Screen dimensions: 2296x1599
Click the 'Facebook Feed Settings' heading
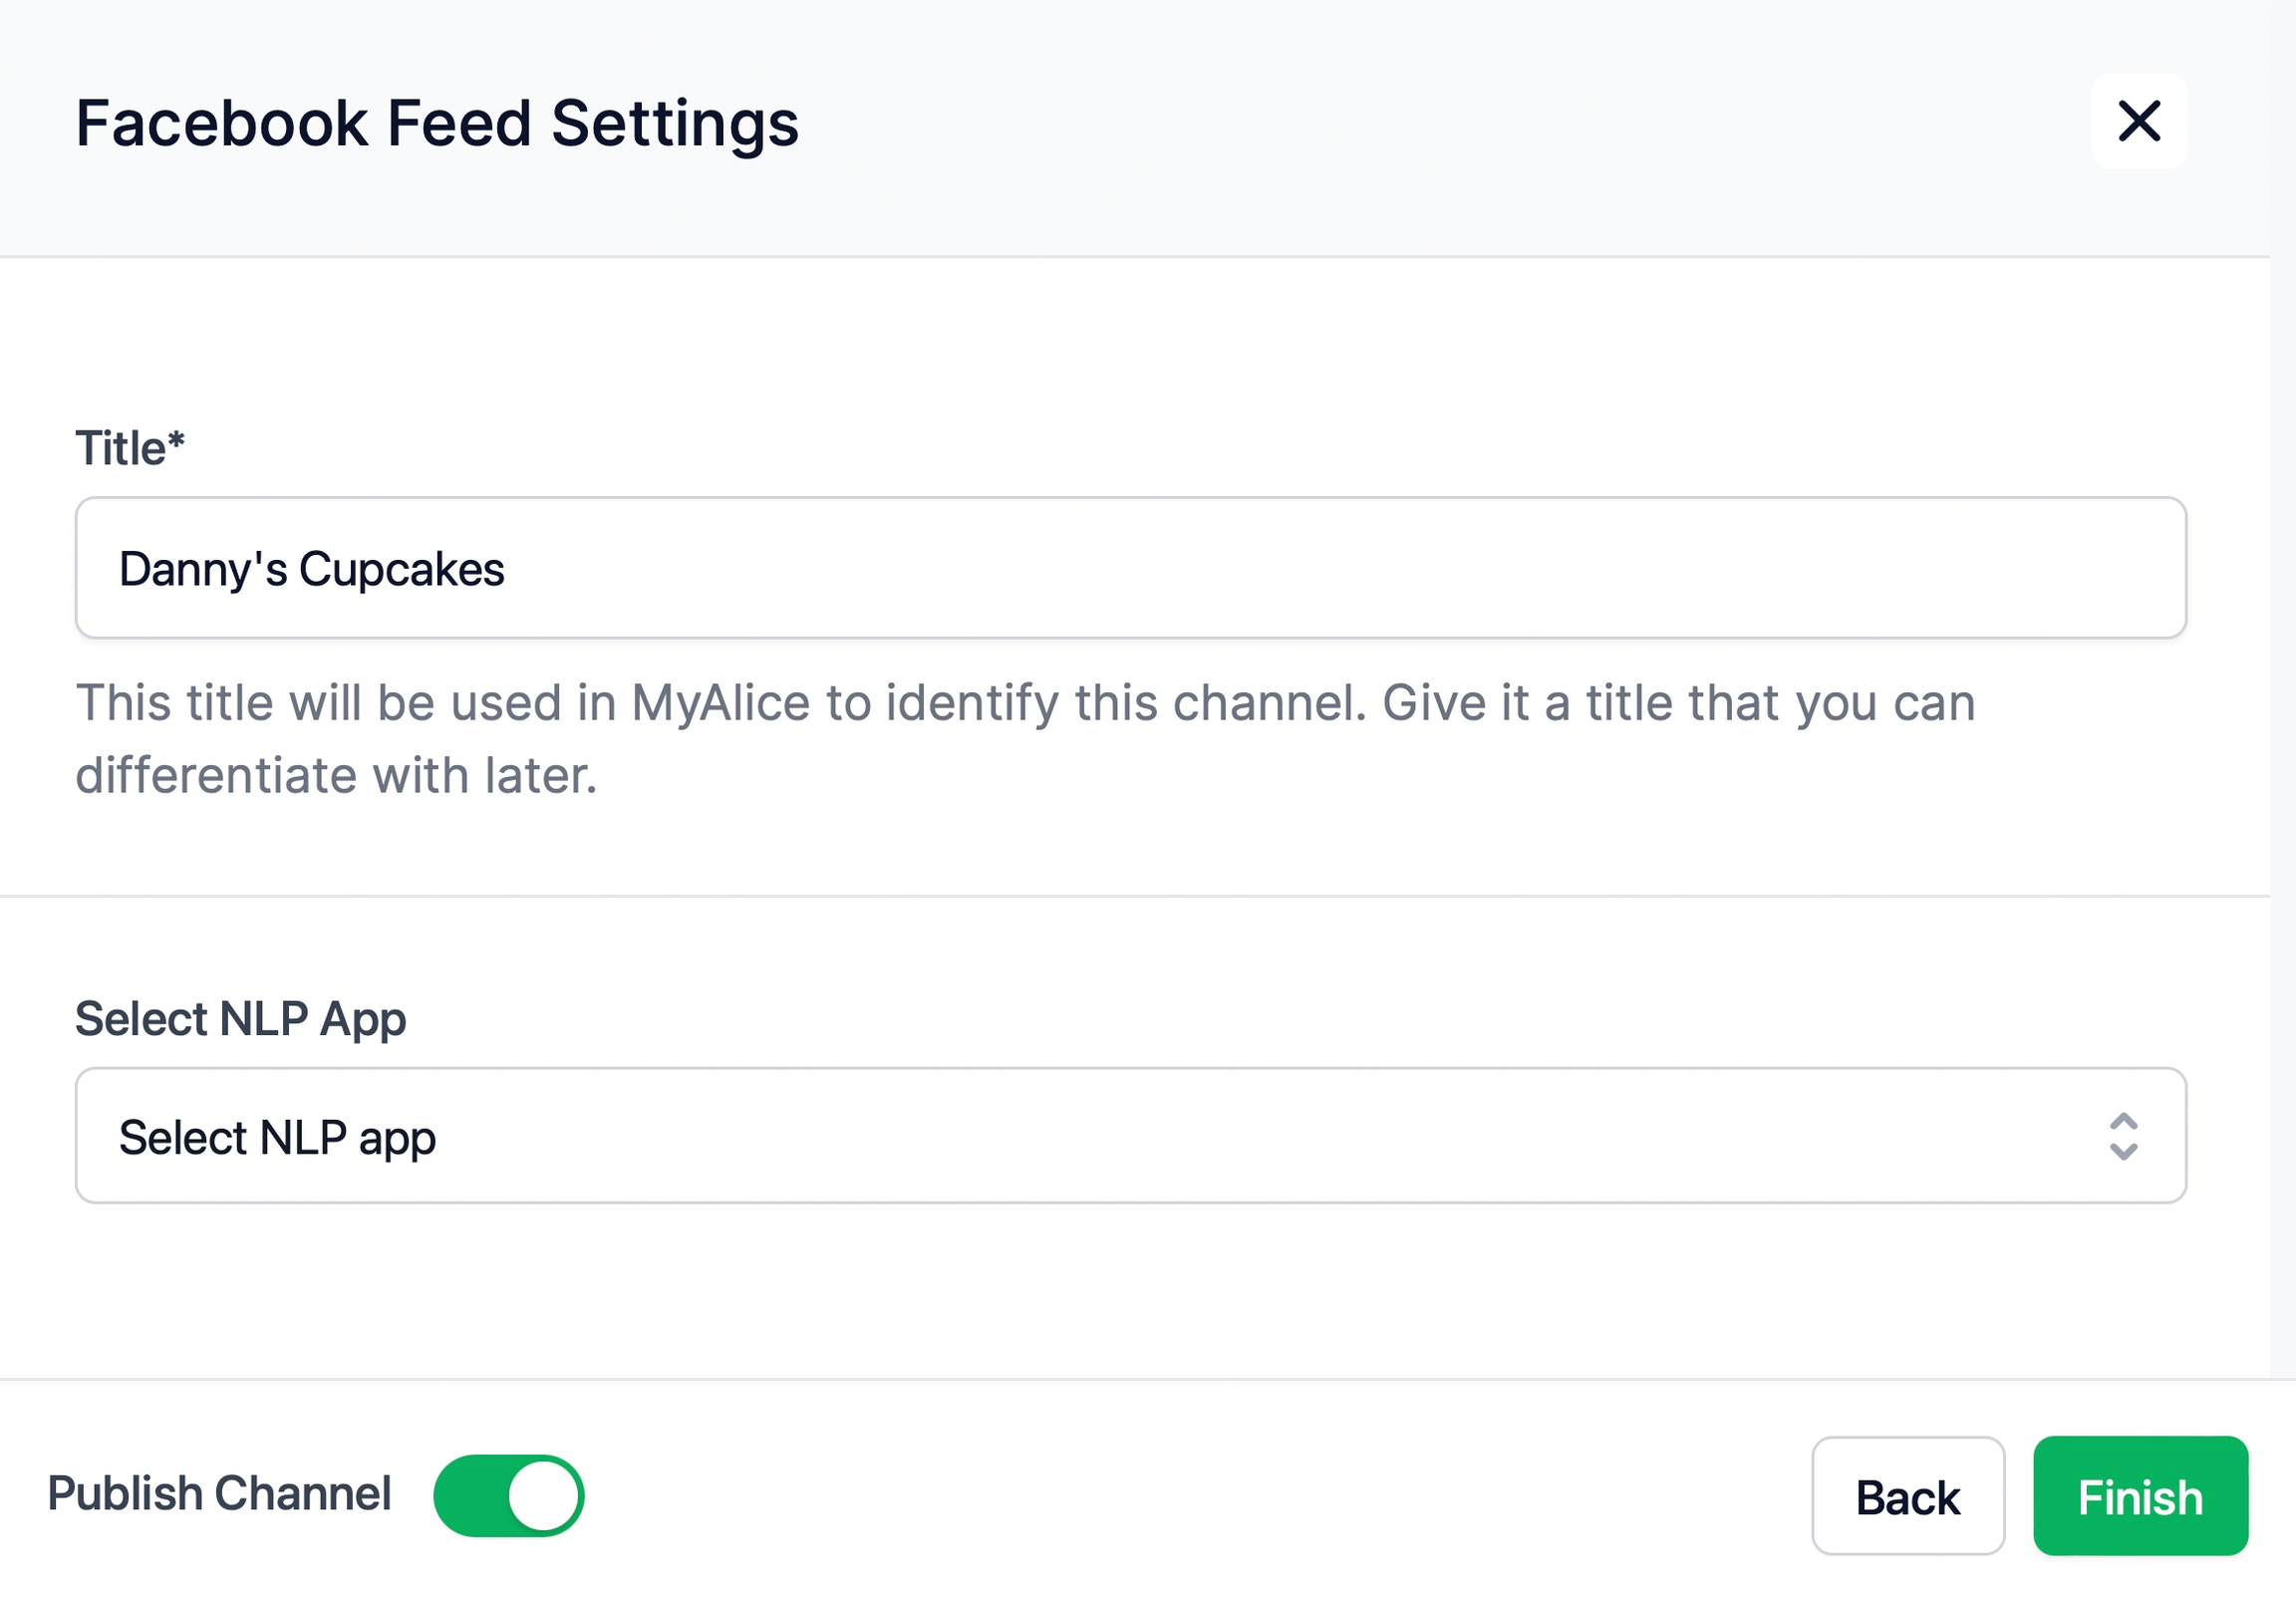click(x=437, y=123)
